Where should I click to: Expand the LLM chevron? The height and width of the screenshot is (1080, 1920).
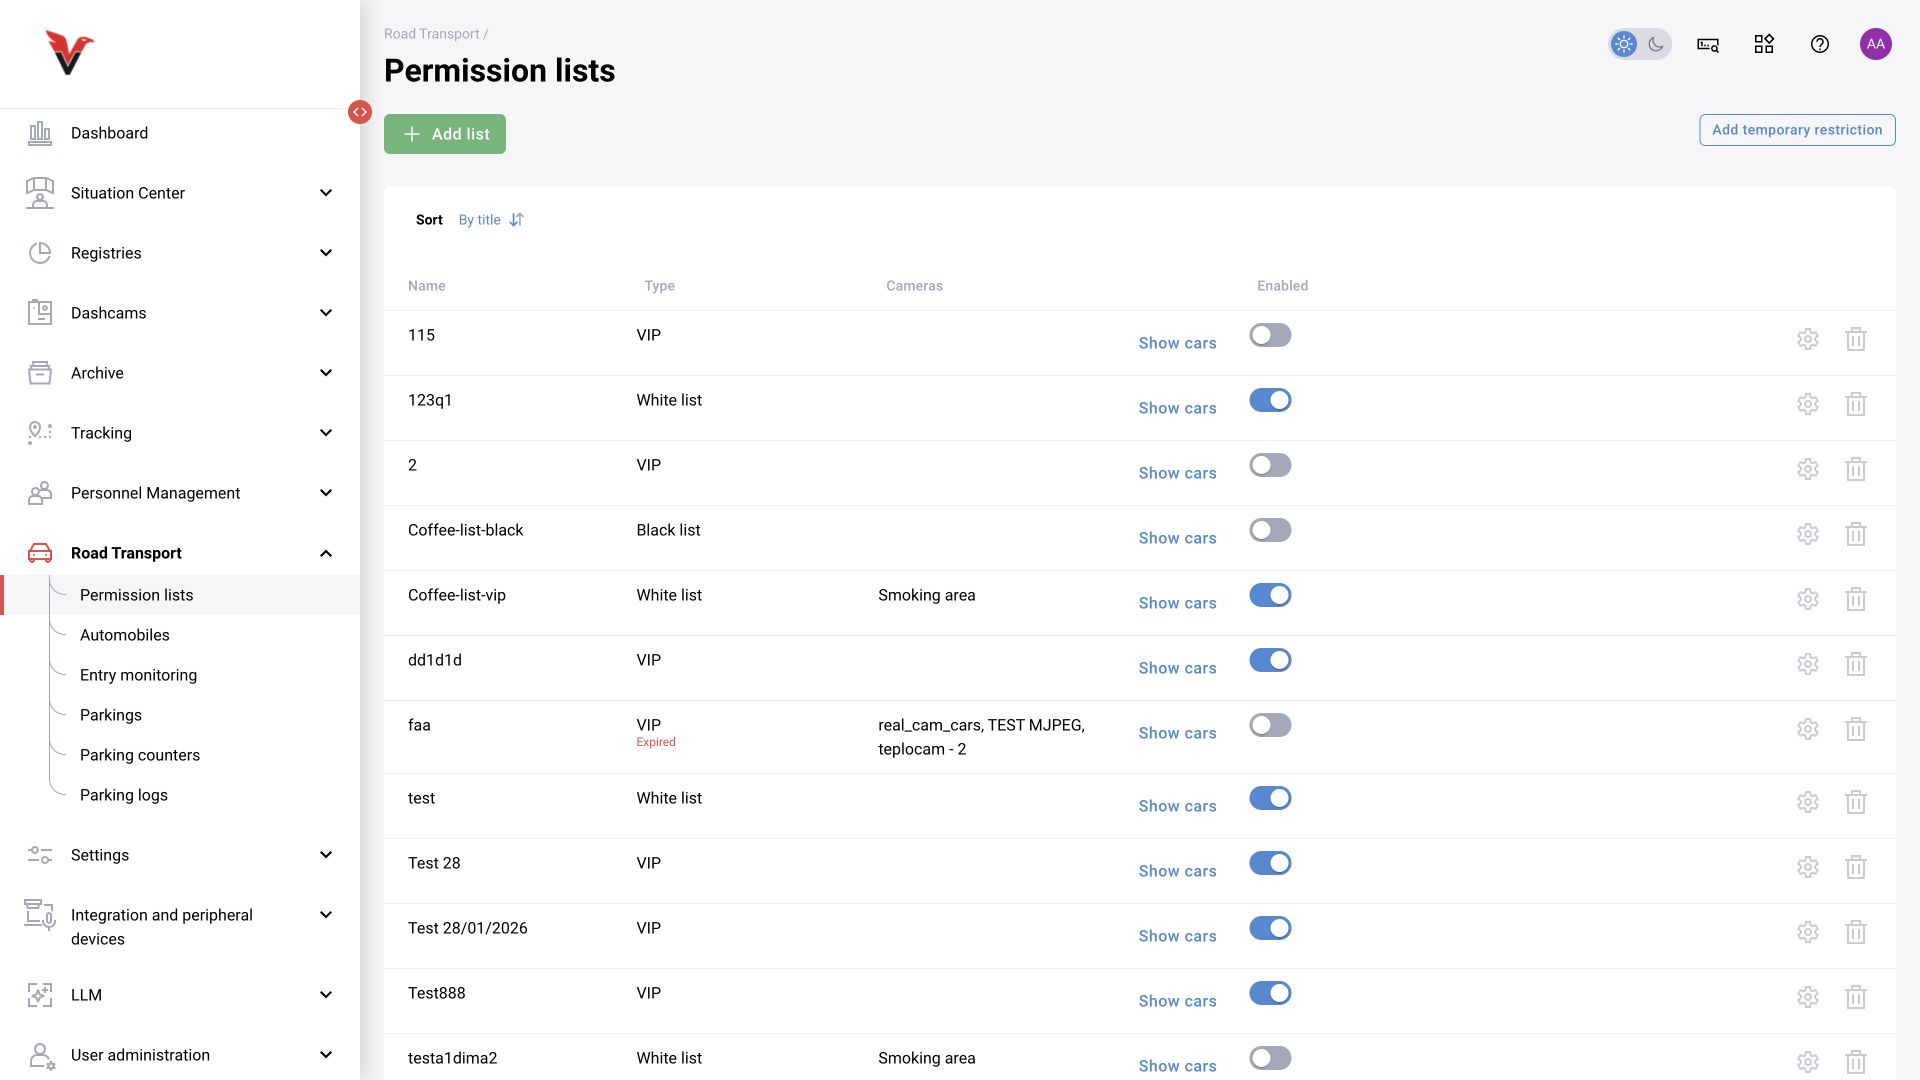click(326, 995)
